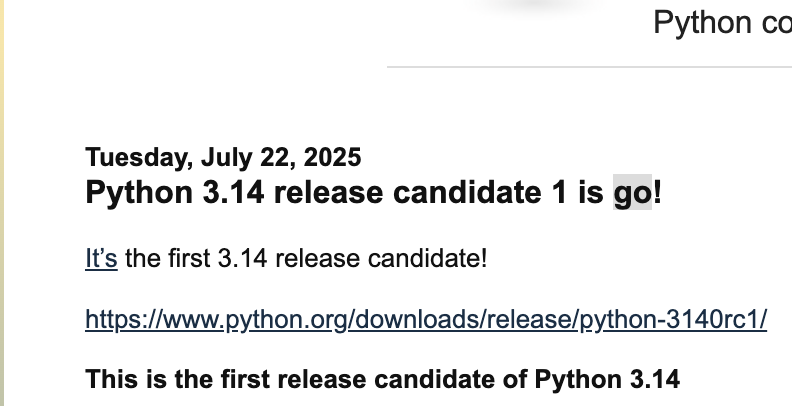The image size is (792, 406).
Task: Click the bold "This is the first release candidate" subheading
Action: 382,379
